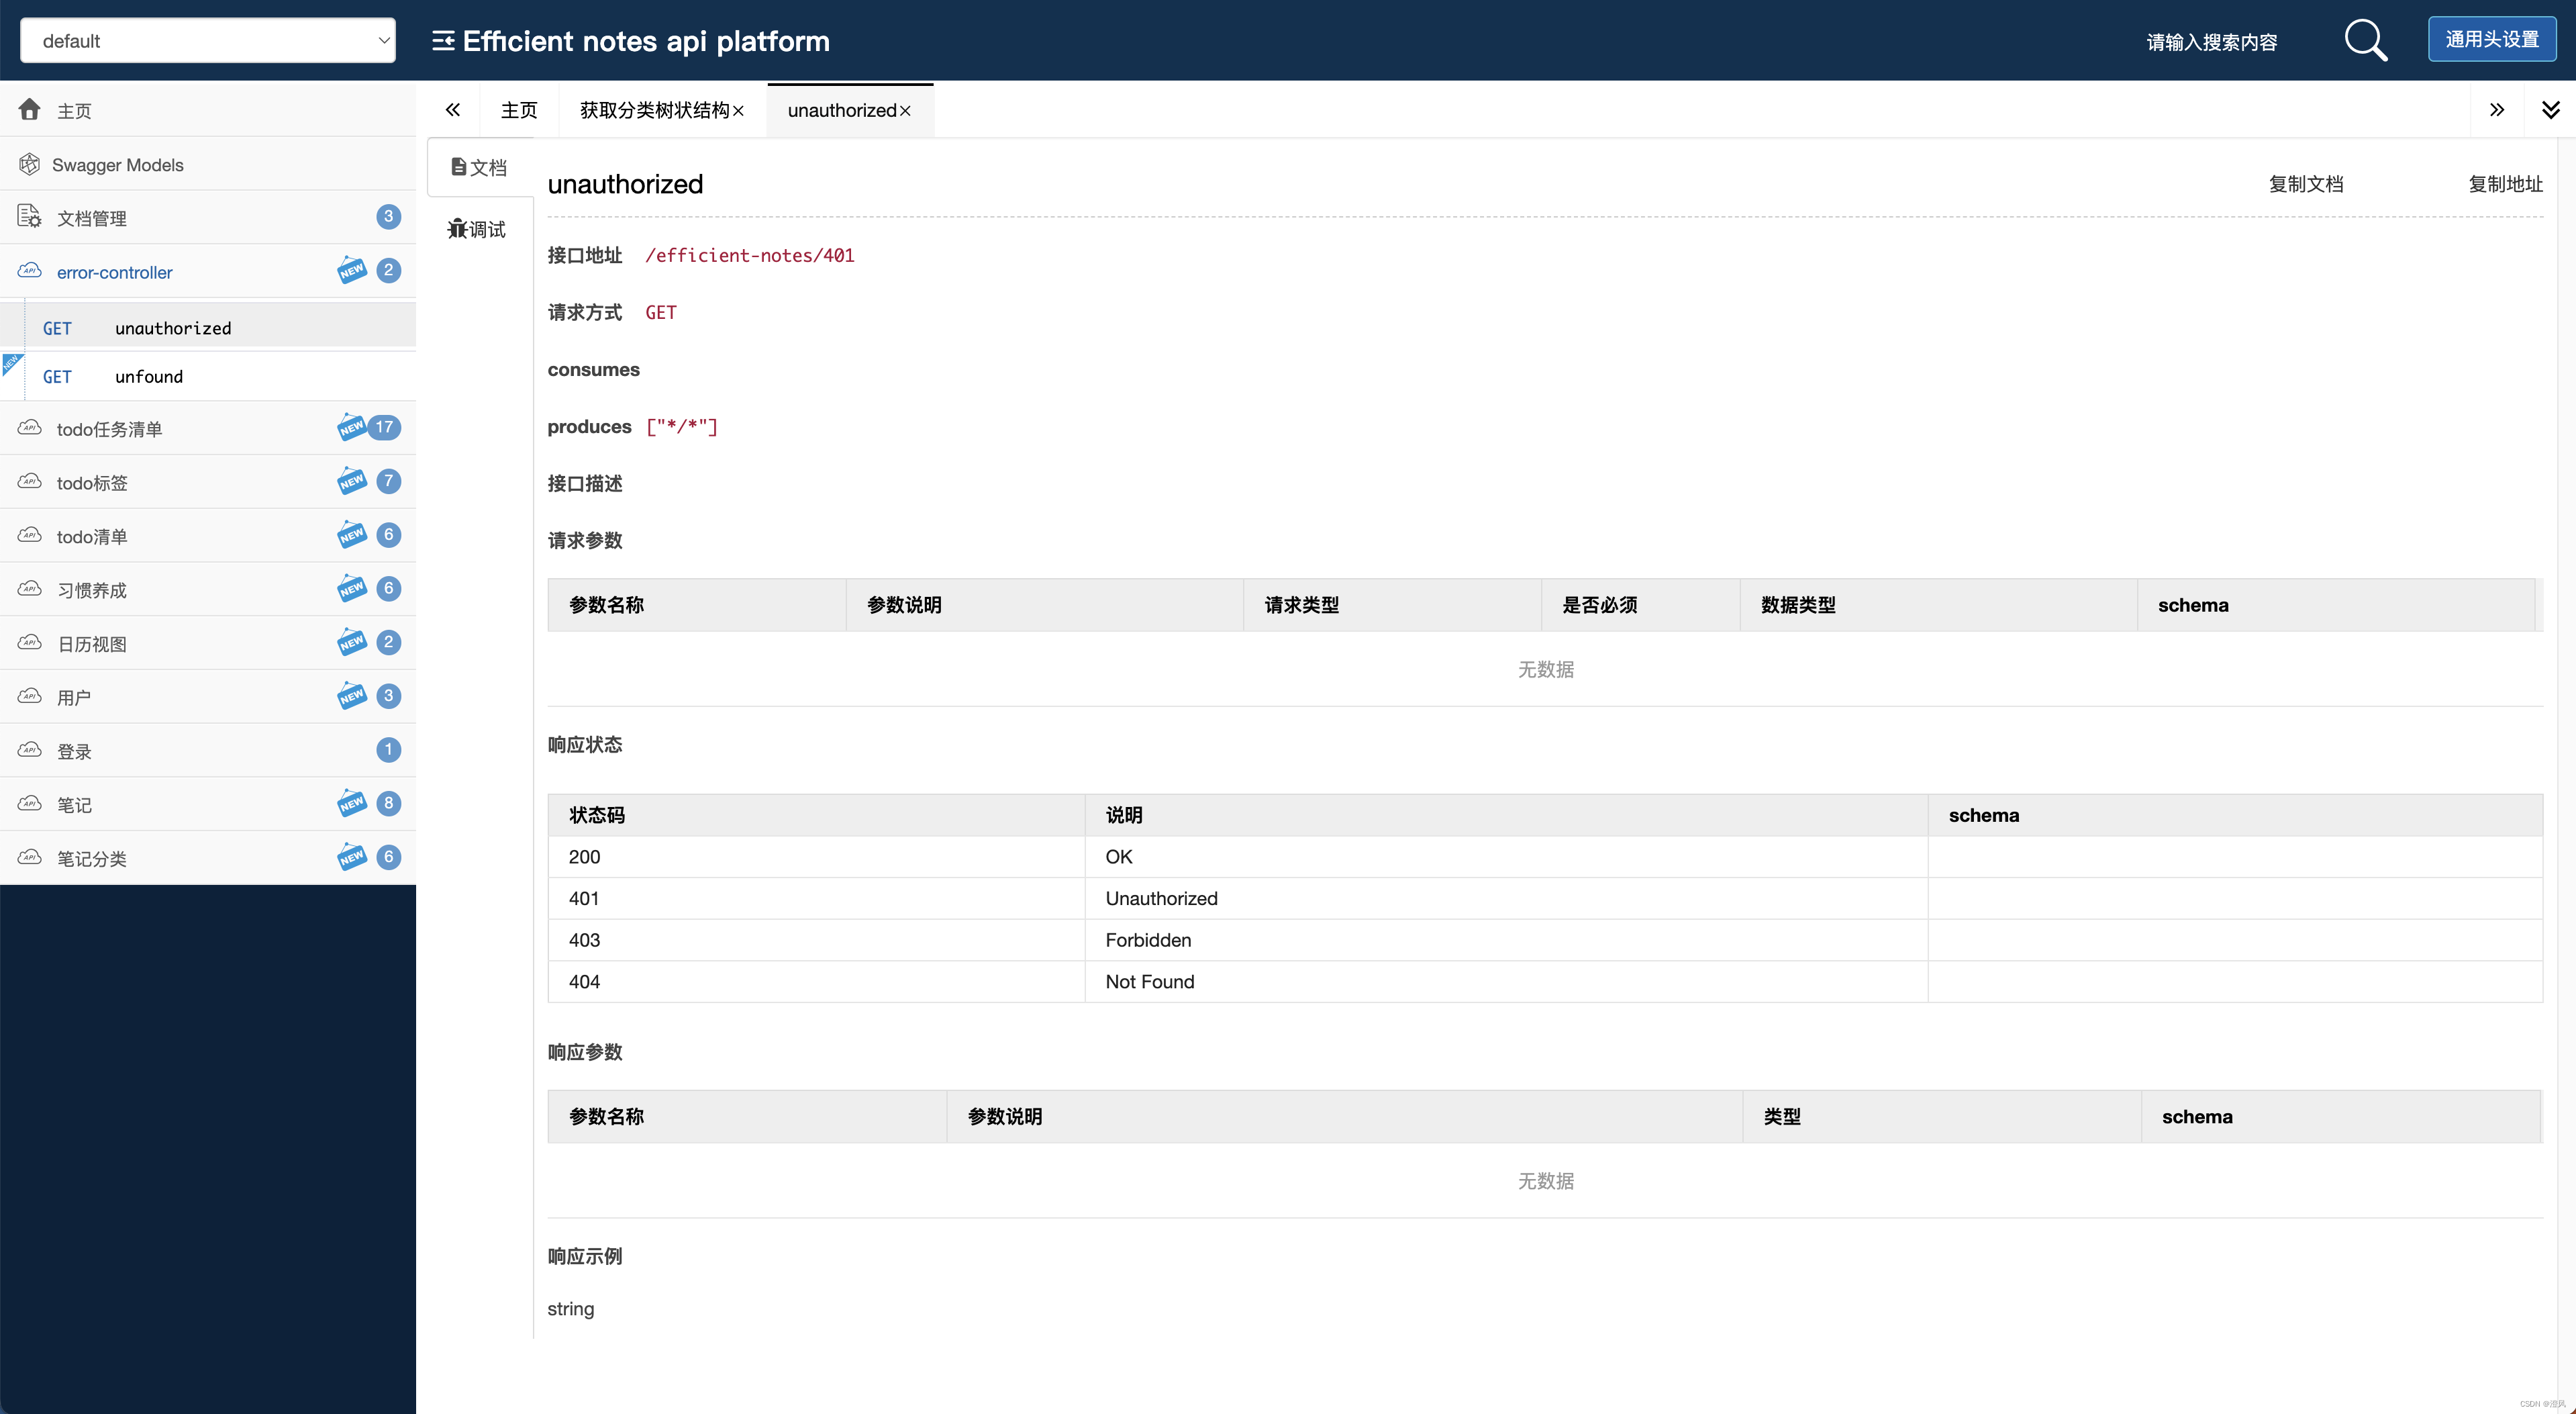
Task: Collapse the error-controller group
Action: (208, 271)
